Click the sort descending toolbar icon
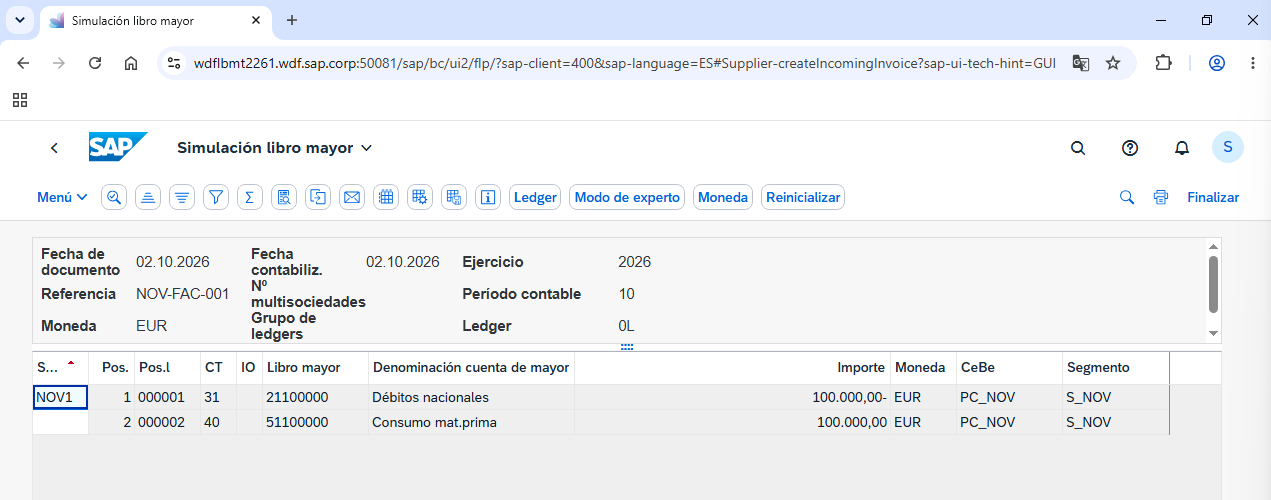 tap(181, 197)
